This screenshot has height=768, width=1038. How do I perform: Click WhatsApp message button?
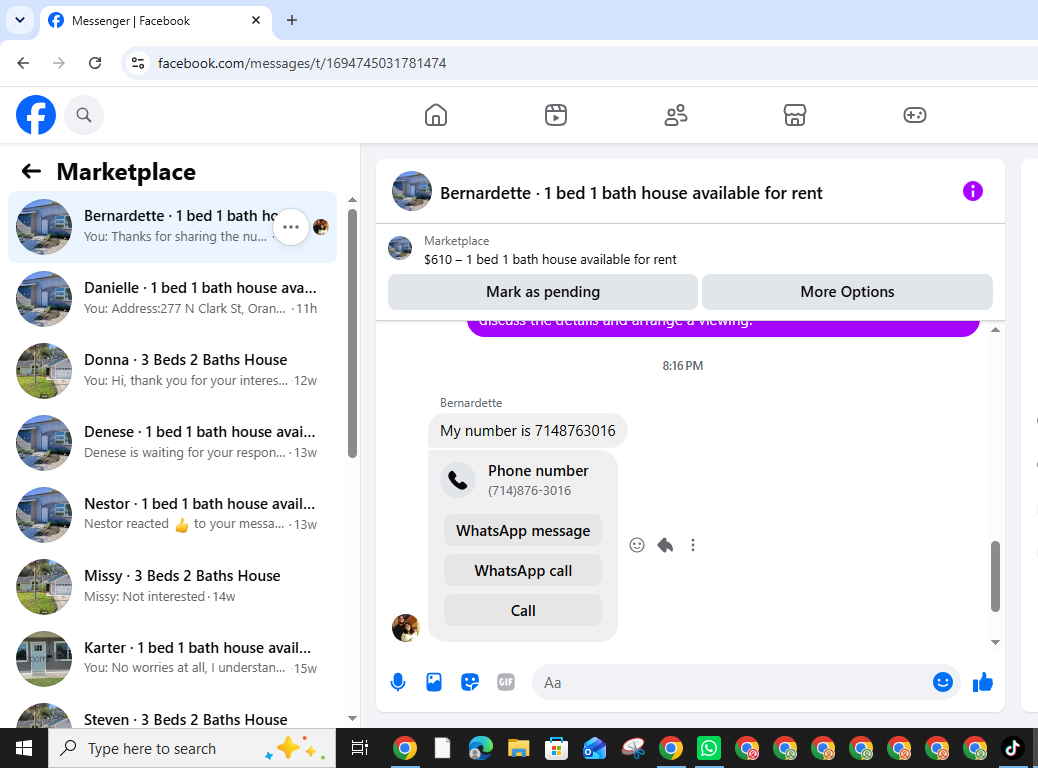[x=523, y=531]
